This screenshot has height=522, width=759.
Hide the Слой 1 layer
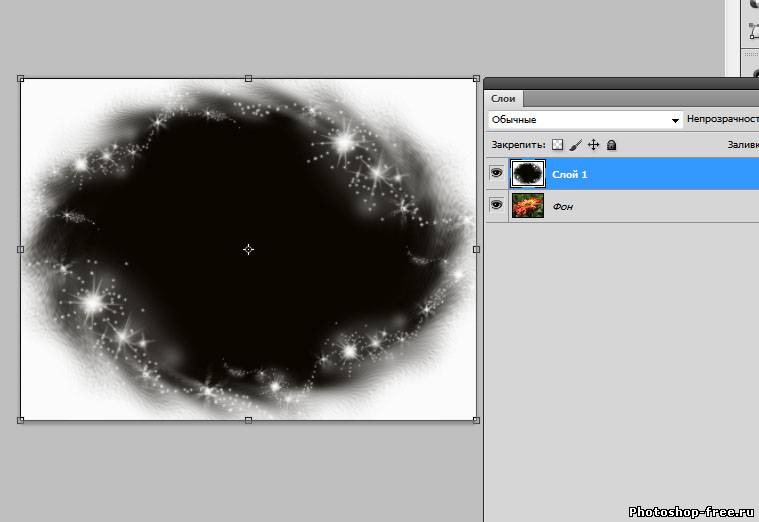click(x=496, y=173)
